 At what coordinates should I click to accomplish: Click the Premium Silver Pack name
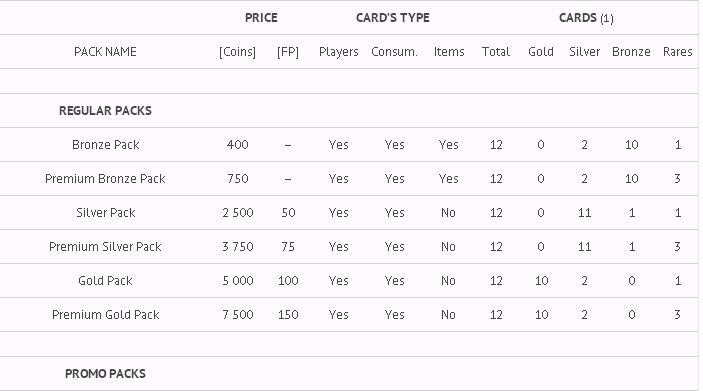tap(105, 247)
